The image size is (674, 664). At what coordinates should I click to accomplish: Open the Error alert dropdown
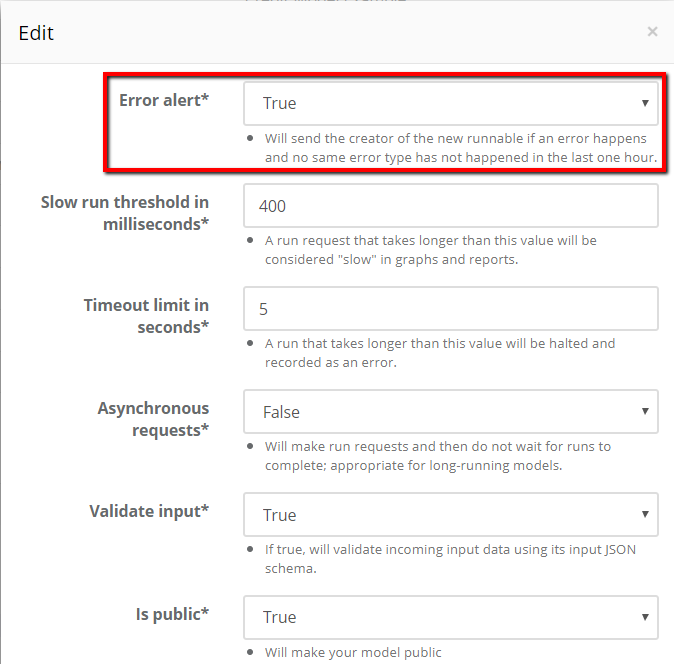(450, 104)
